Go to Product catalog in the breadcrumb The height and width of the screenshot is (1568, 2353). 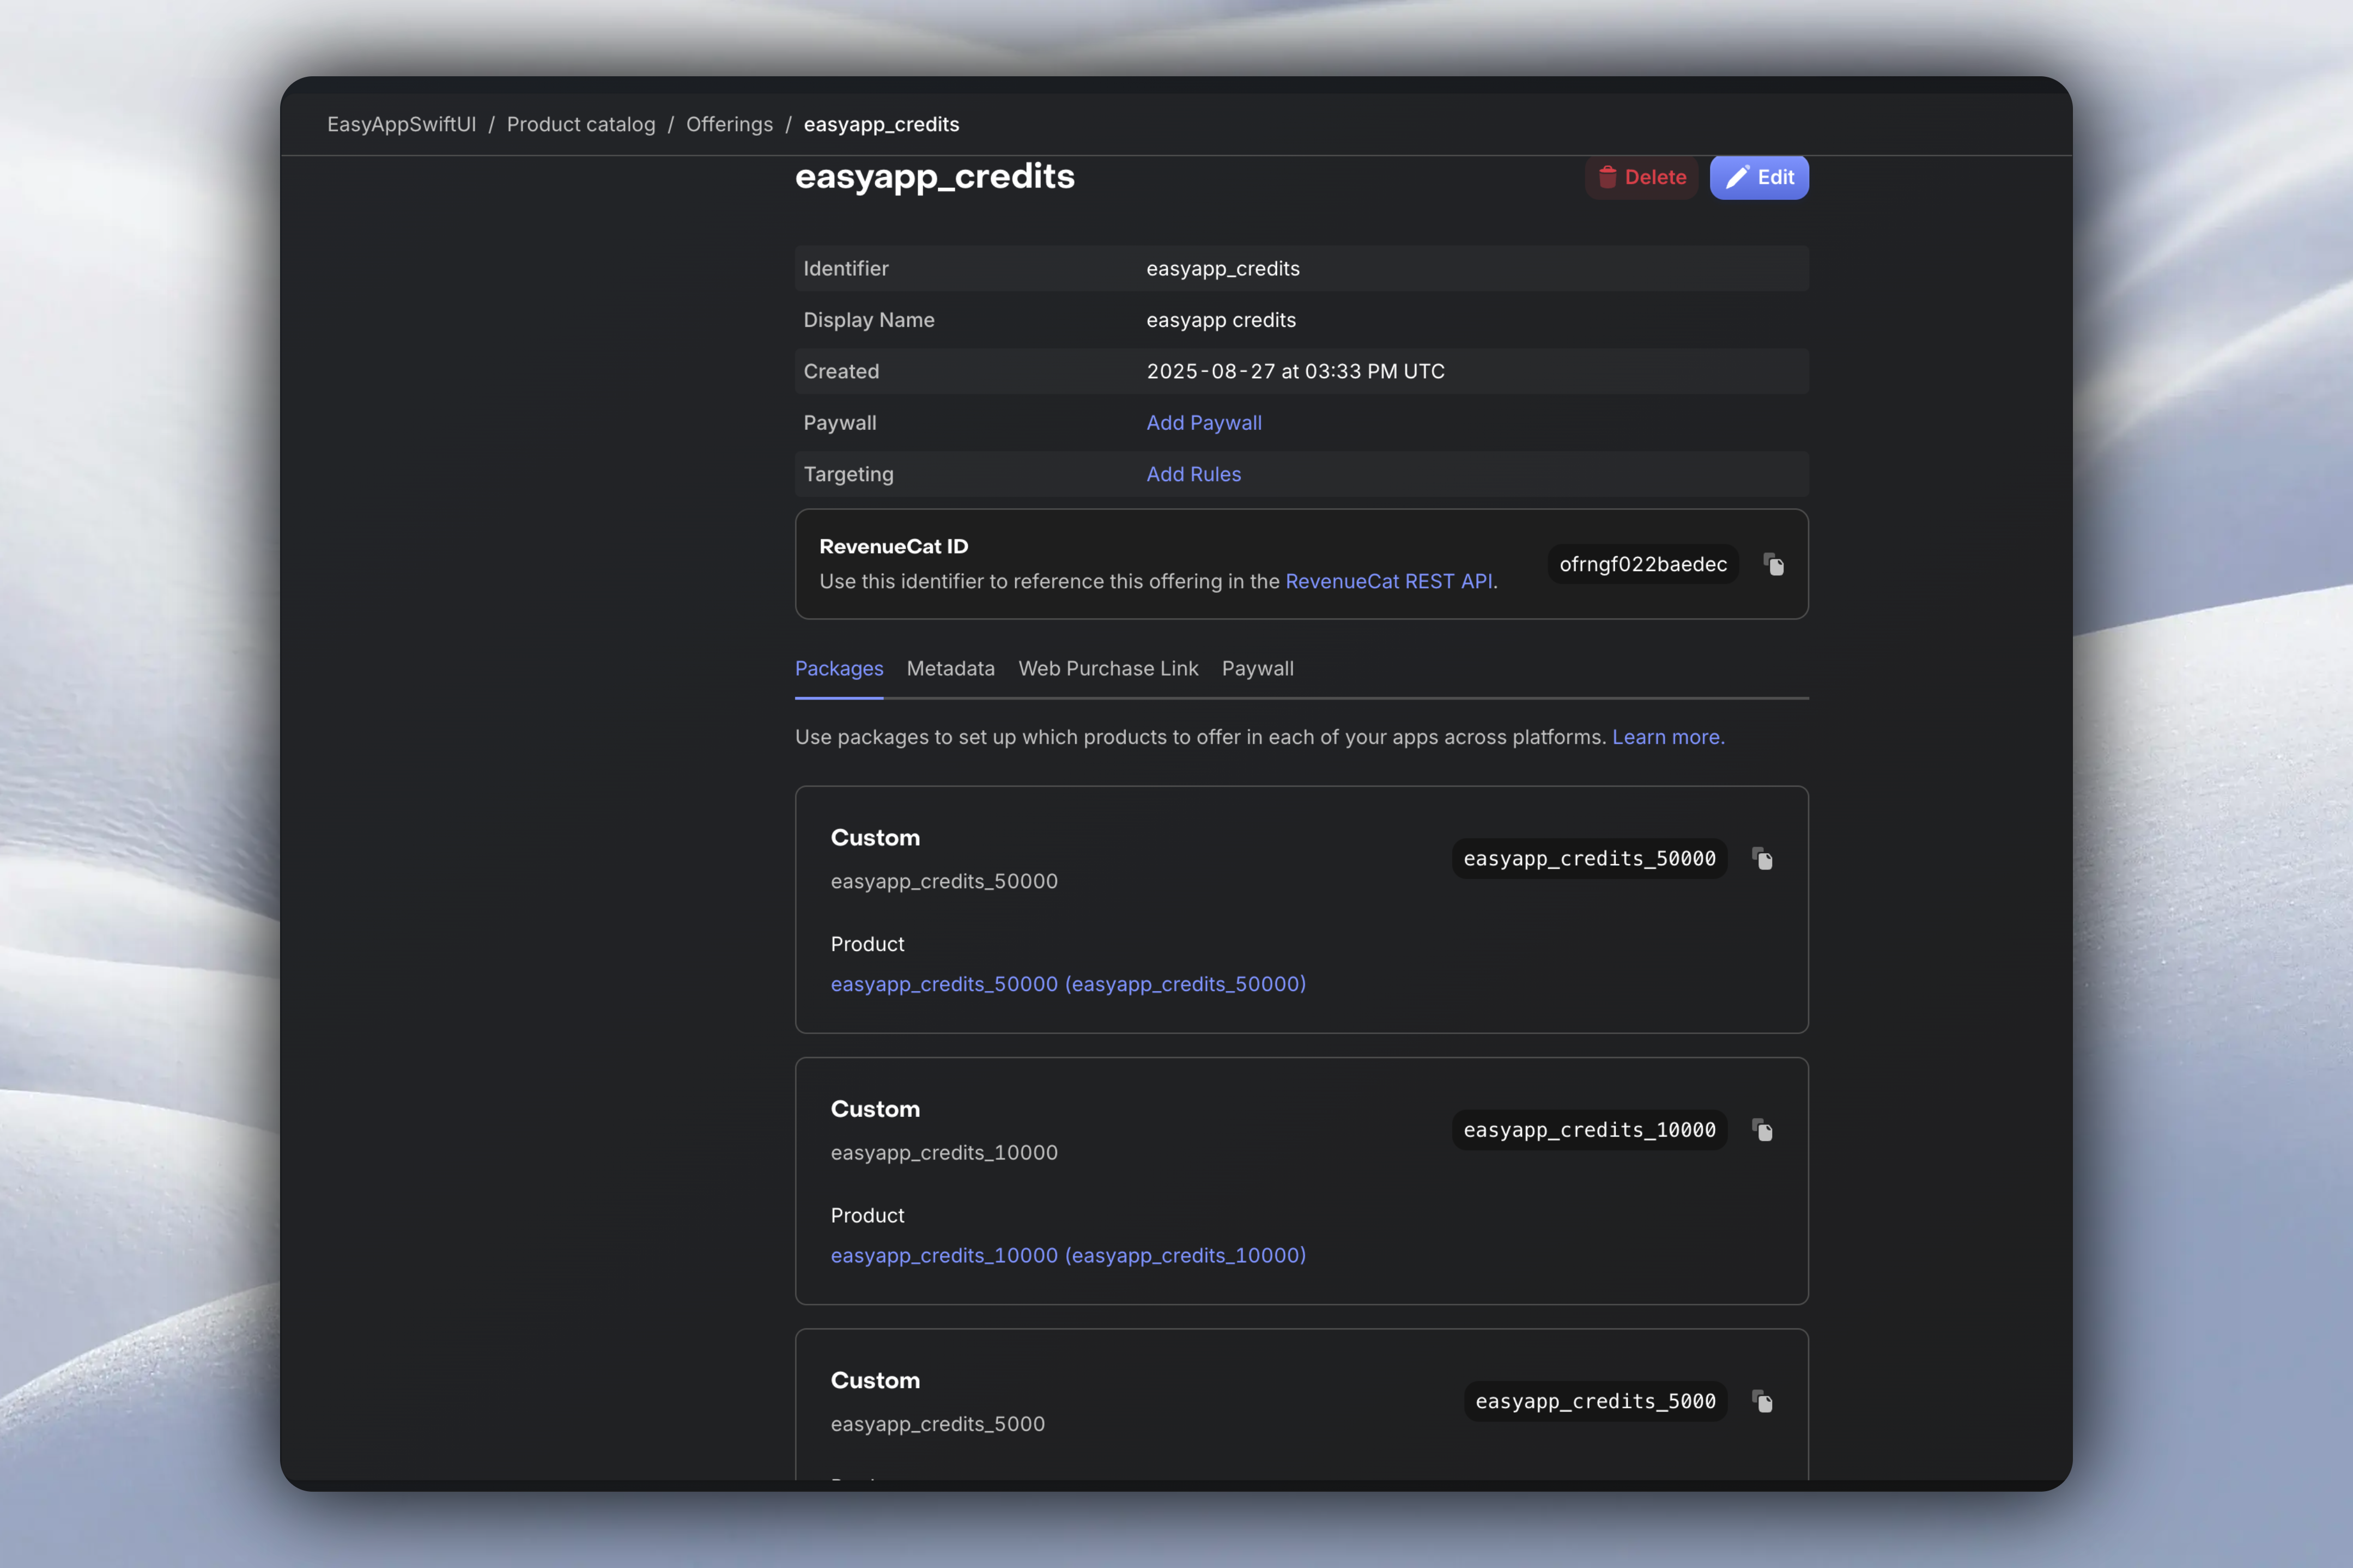(581, 124)
